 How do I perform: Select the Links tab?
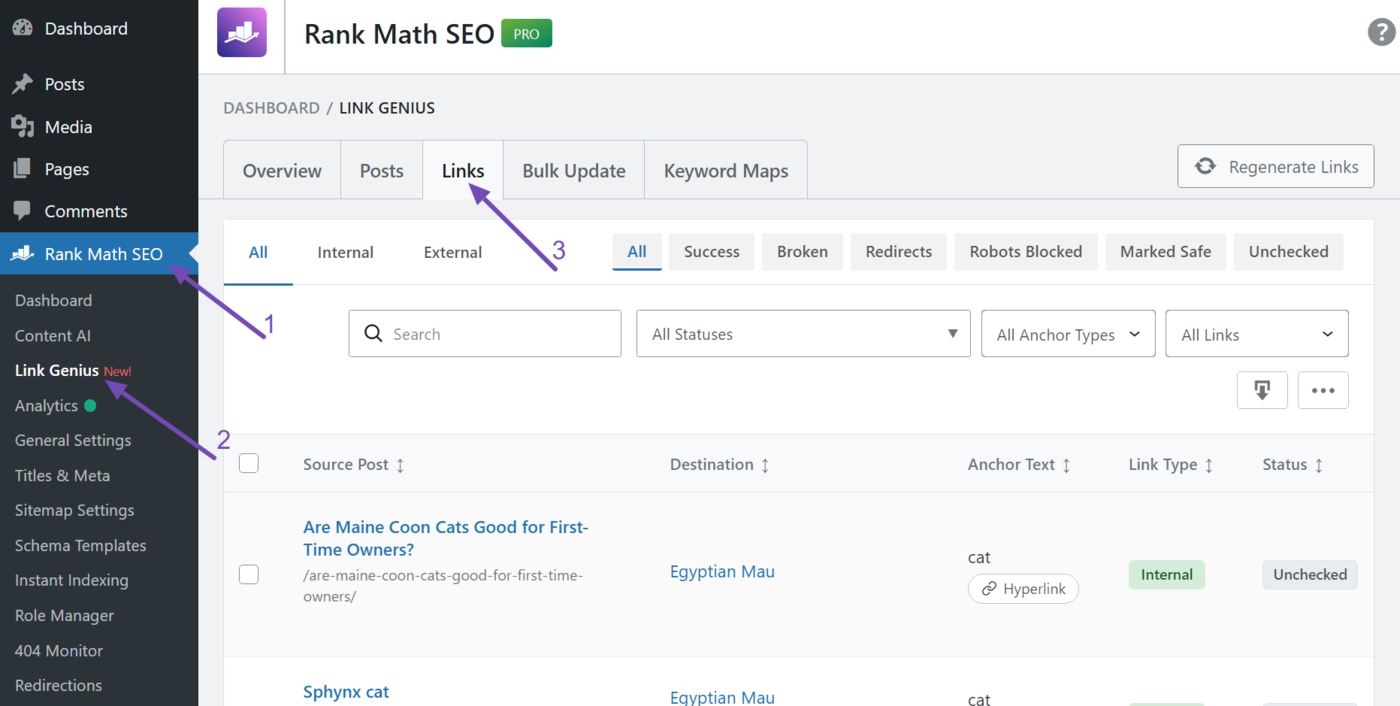click(463, 170)
